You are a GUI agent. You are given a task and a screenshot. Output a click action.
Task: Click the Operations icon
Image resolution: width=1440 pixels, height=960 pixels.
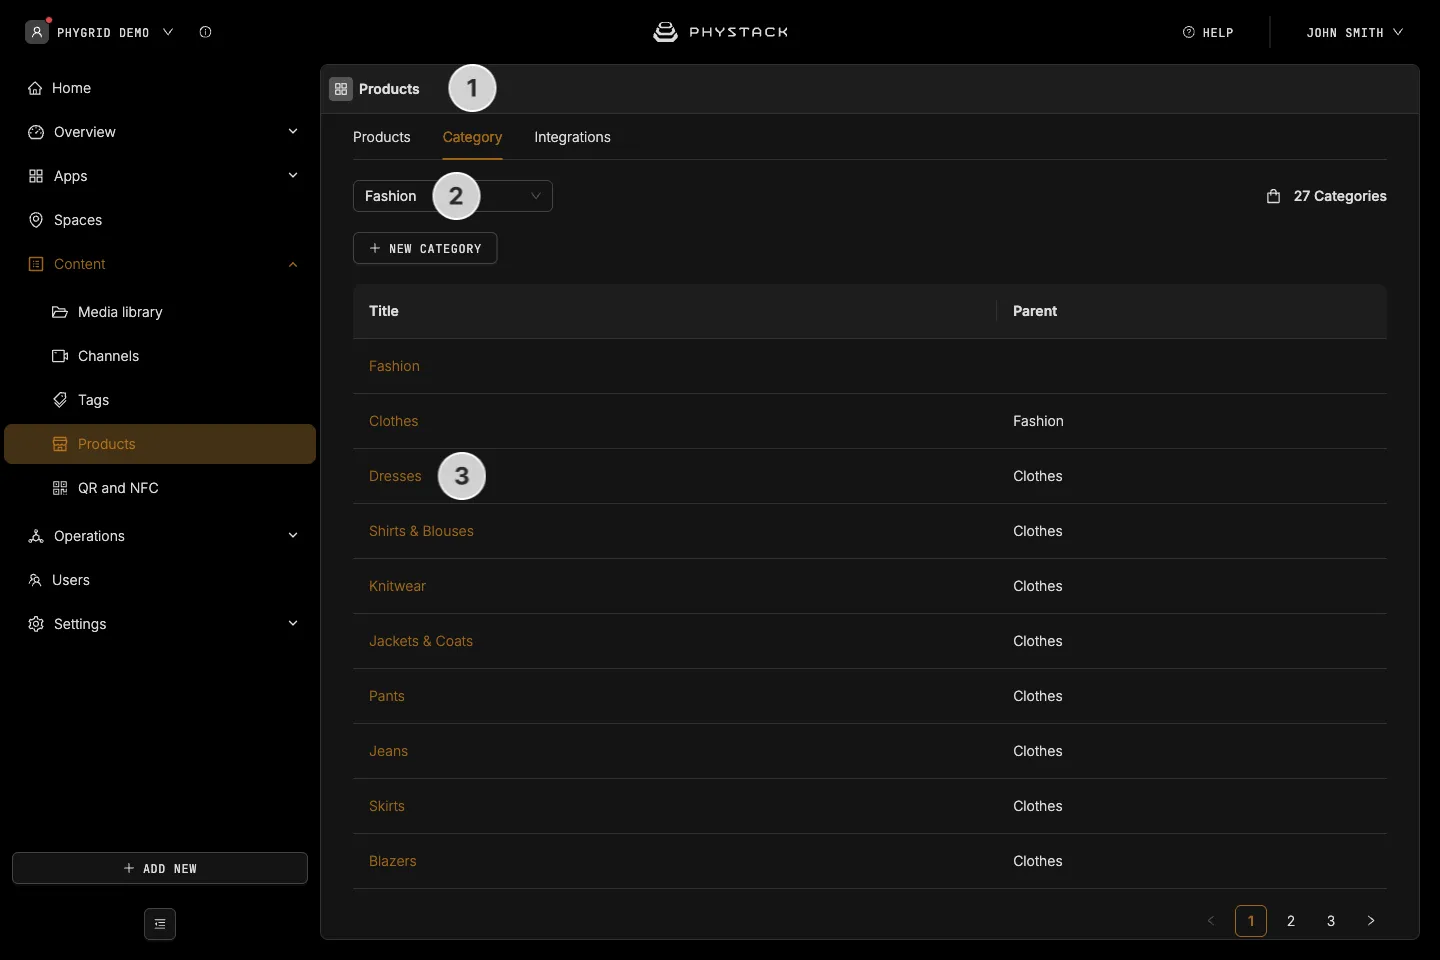tap(36, 536)
